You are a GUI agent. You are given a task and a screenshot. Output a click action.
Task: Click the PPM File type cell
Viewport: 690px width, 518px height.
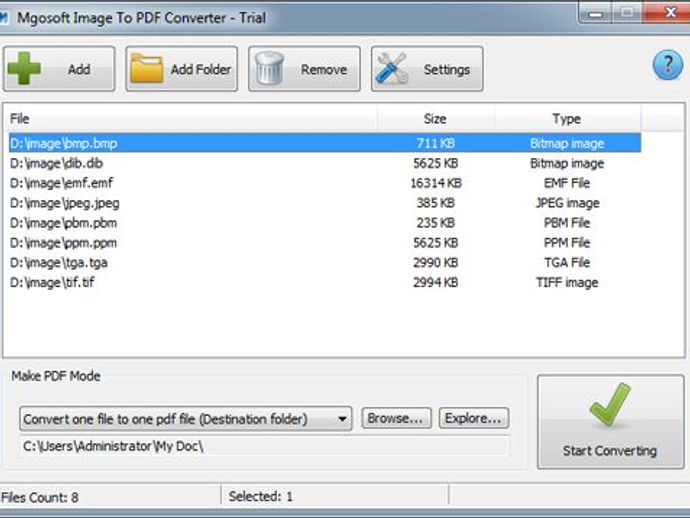pyautogui.click(x=567, y=242)
